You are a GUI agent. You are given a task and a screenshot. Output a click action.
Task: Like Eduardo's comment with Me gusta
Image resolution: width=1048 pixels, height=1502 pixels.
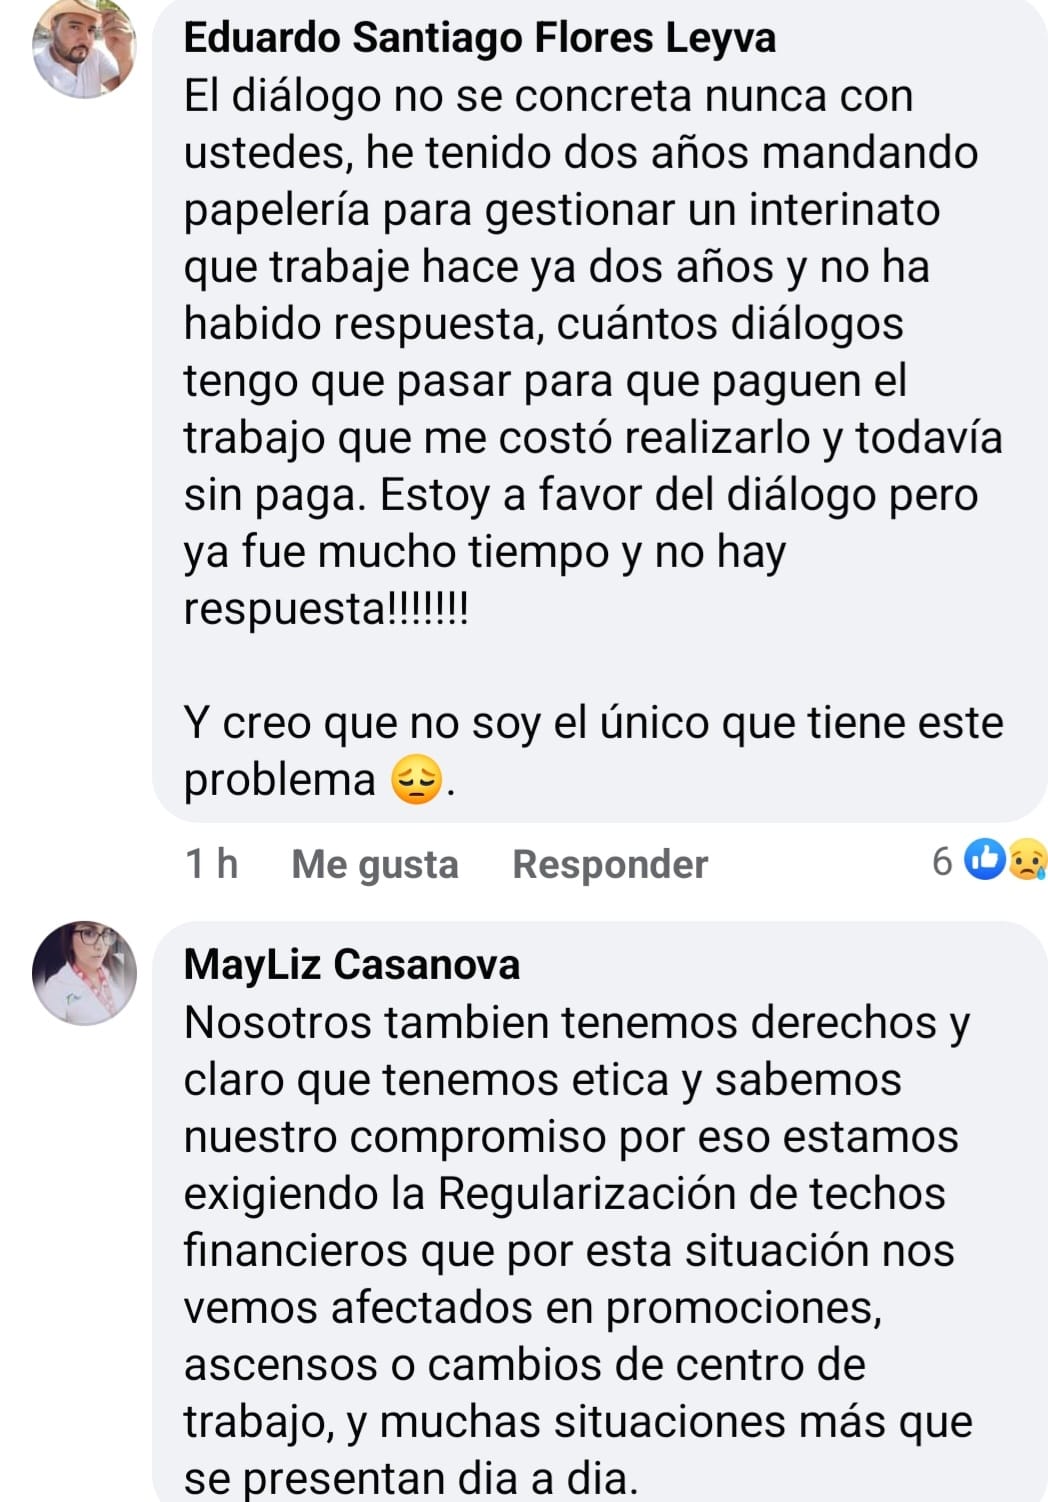pyautogui.click(x=375, y=864)
